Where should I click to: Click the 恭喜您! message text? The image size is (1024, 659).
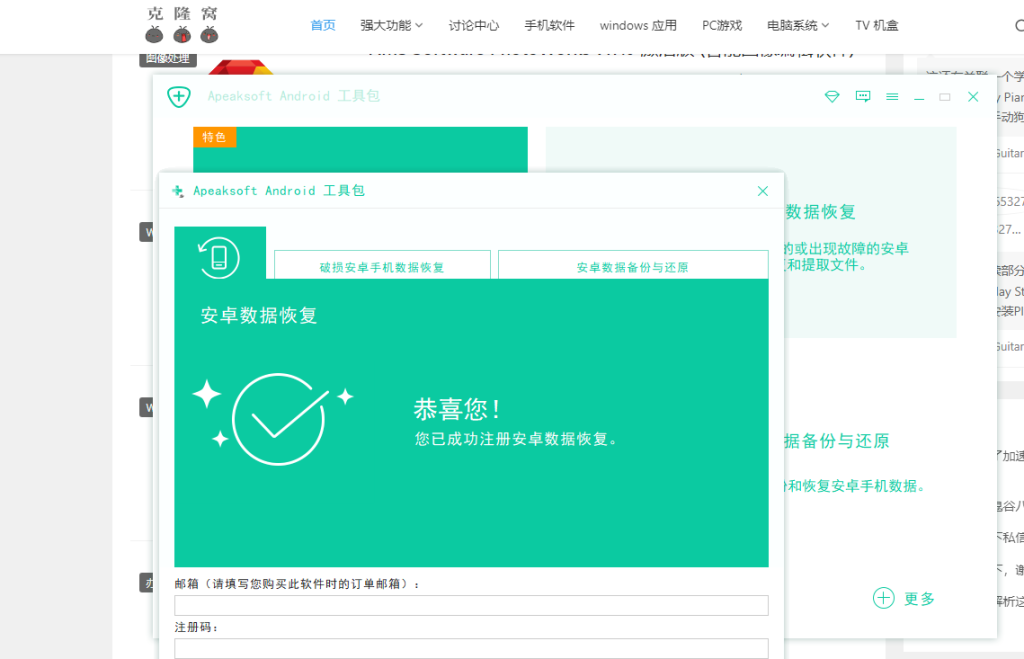pyautogui.click(x=457, y=409)
